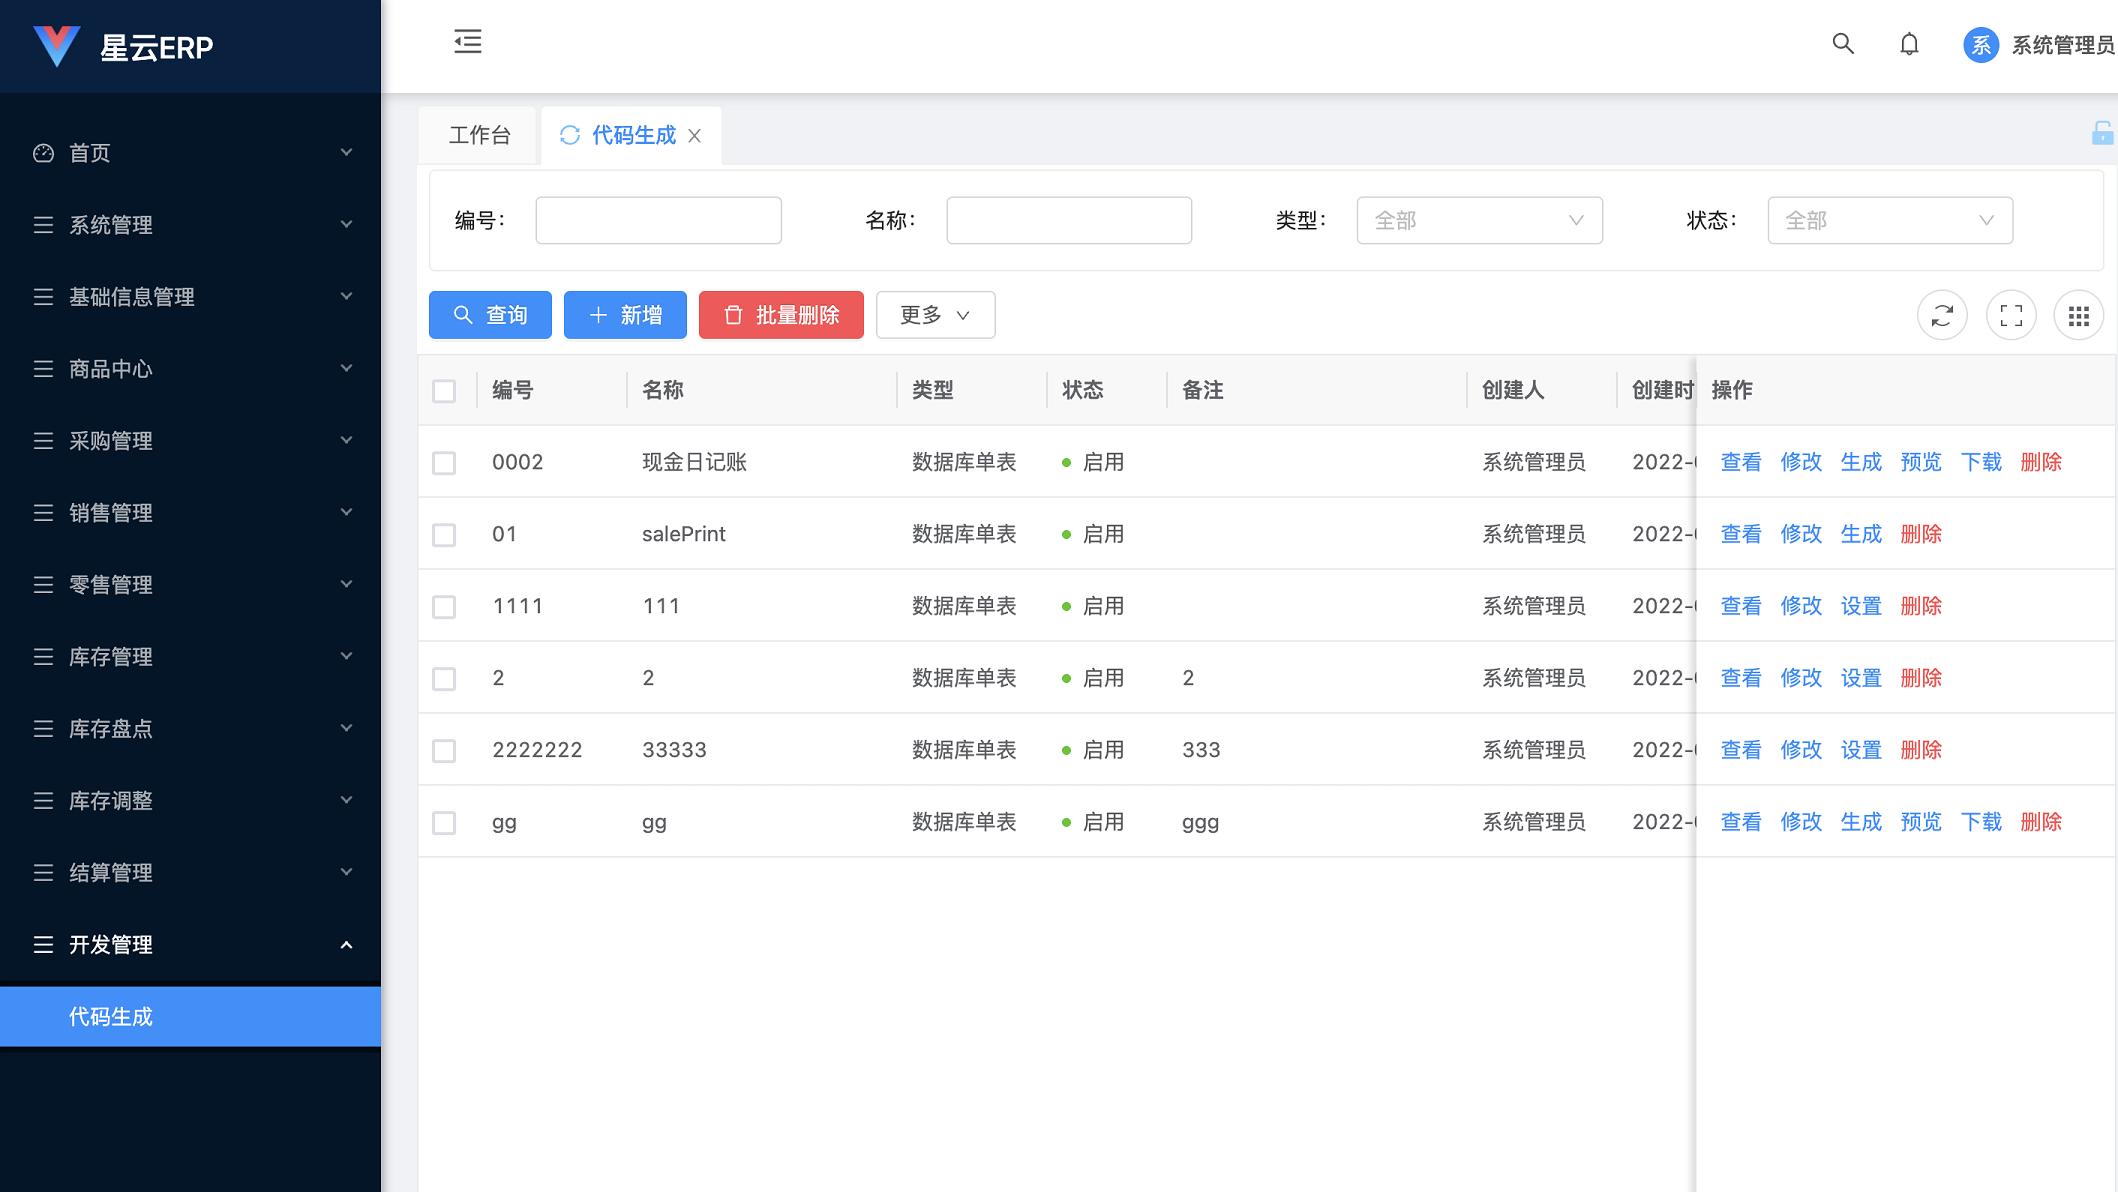
Task: Click 生成 action link for gg row
Action: pyautogui.click(x=1859, y=822)
